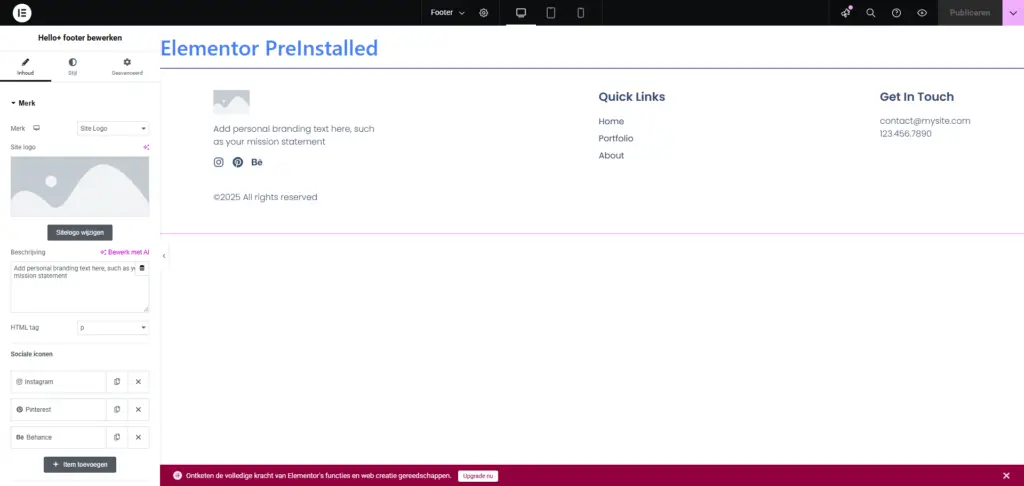The image size is (1024, 486).
Task: Select the personal branding description text
Action: click(294, 135)
